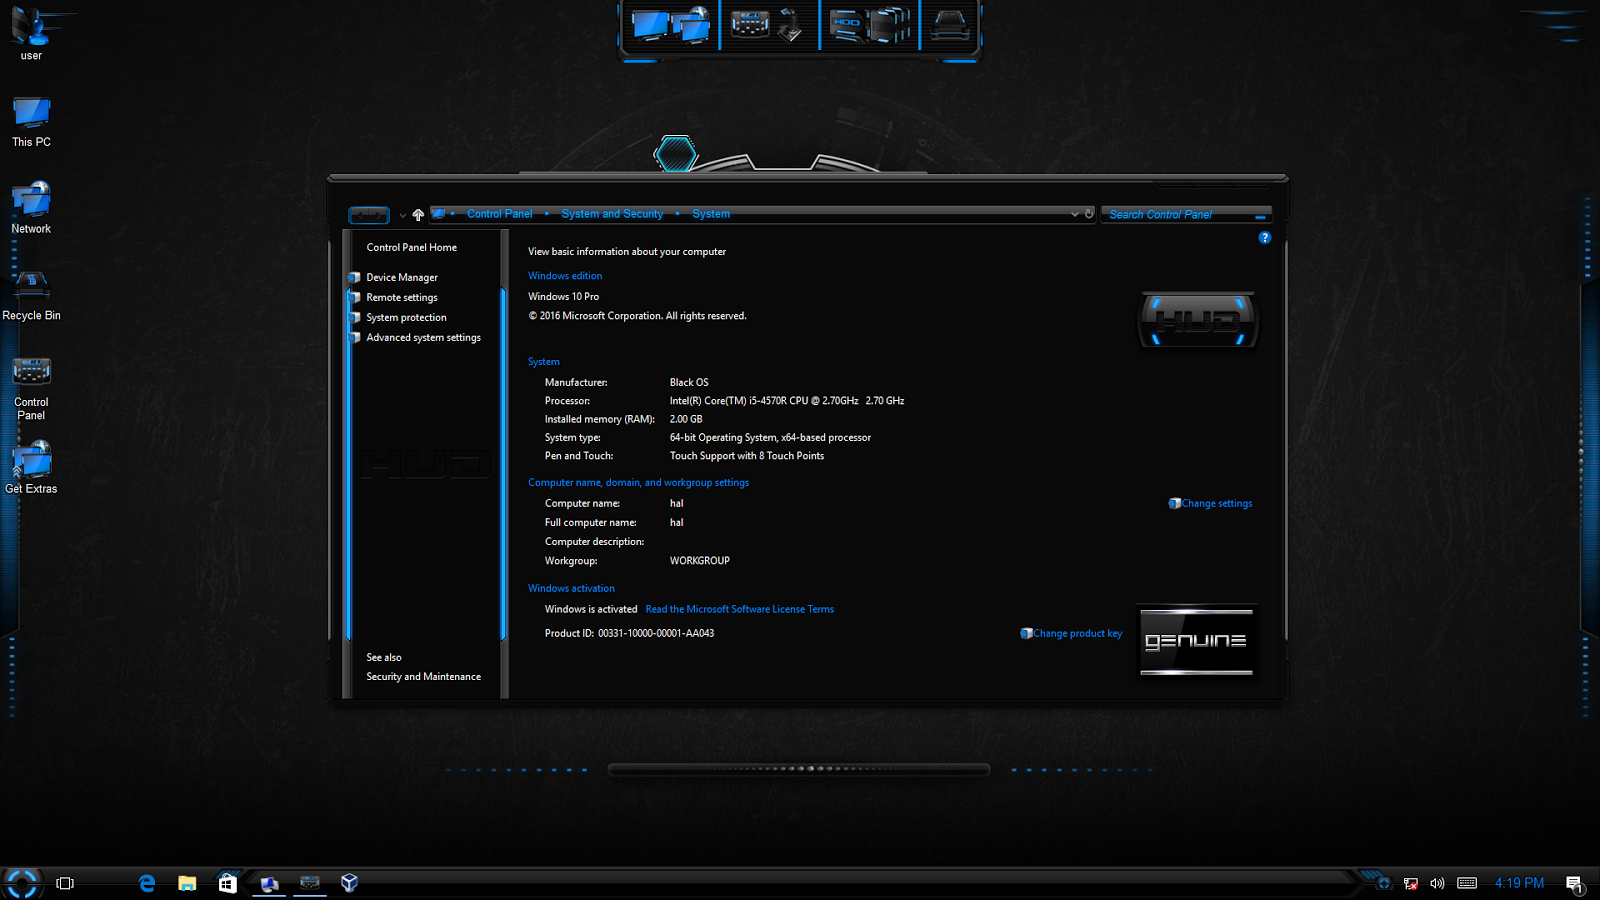Navigate to System and Security breadcrumb
The width and height of the screenshot is (1600, 900).
(612, 214)
